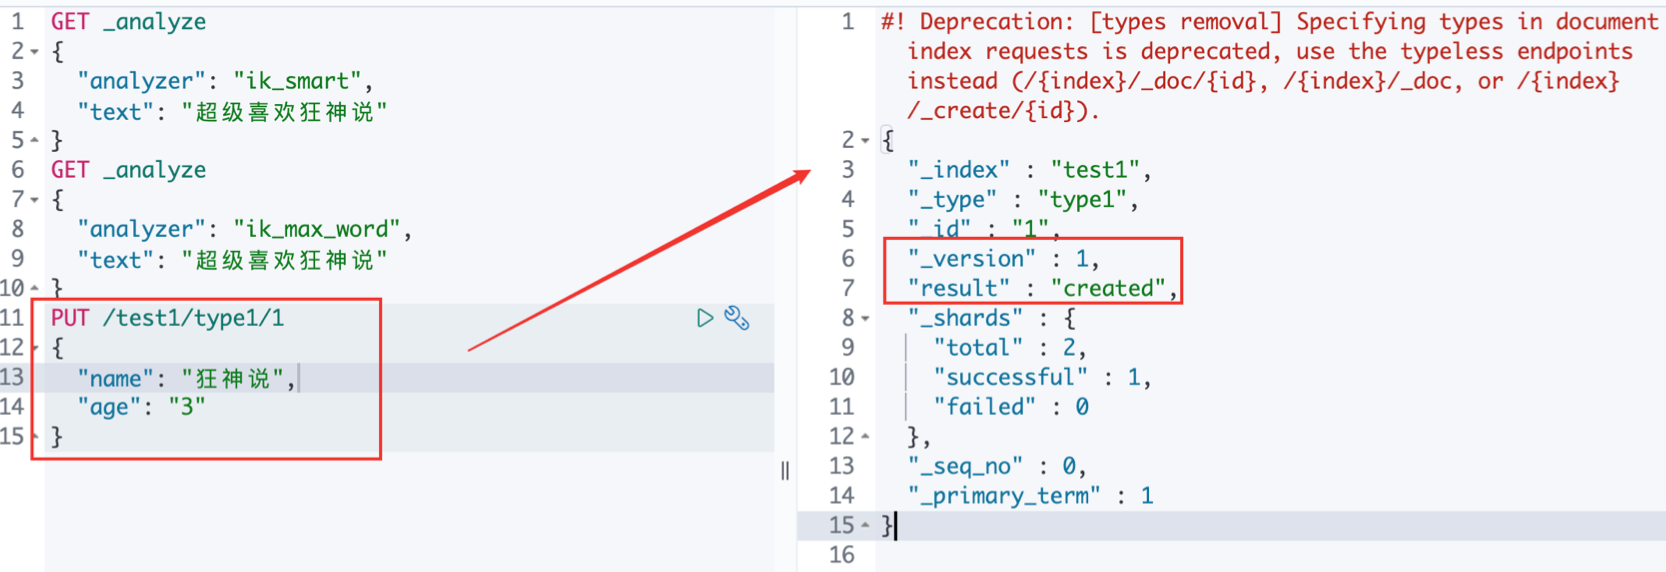Image resolution: width=1666 pixels, height=572 pixels.
Task: Click the "_type" : "type1" response line
Action: (1023, 200)
